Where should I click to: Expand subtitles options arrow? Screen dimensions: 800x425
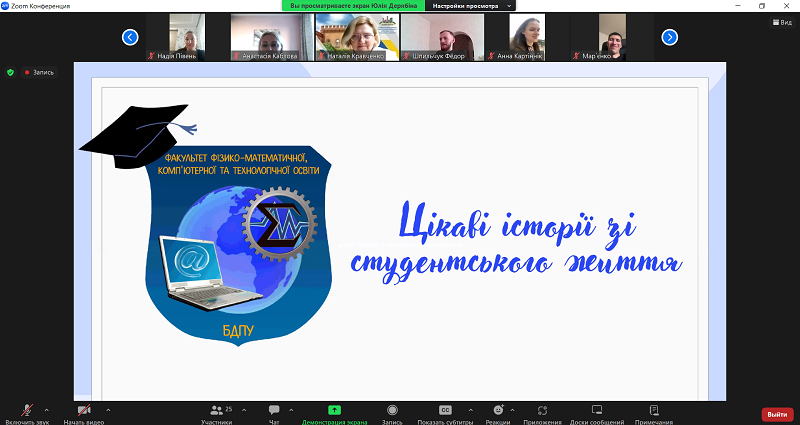pyautogui.click(x=470, y=410)
